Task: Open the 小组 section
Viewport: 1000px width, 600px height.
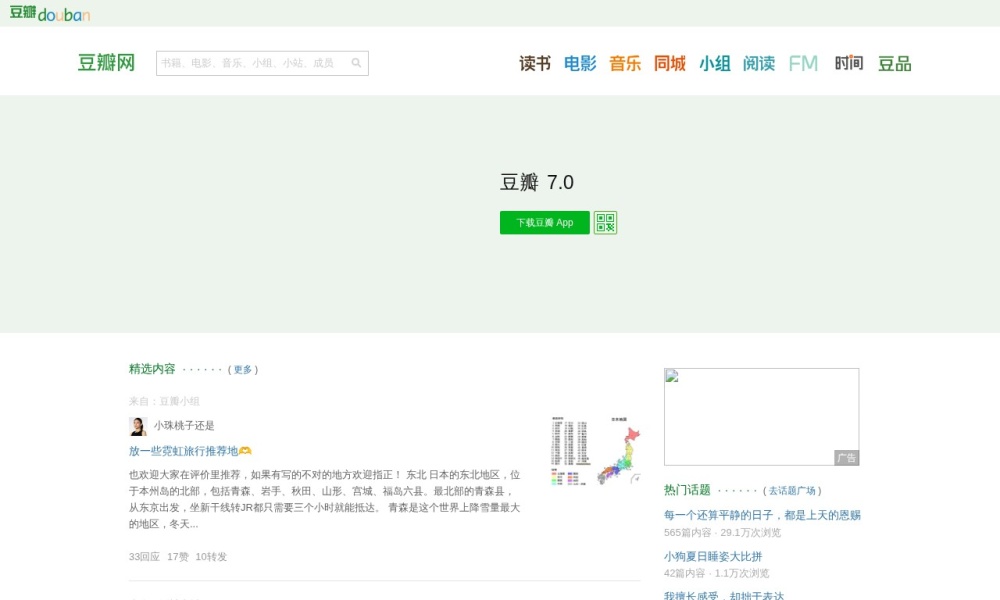Action: tap(715, 63)
